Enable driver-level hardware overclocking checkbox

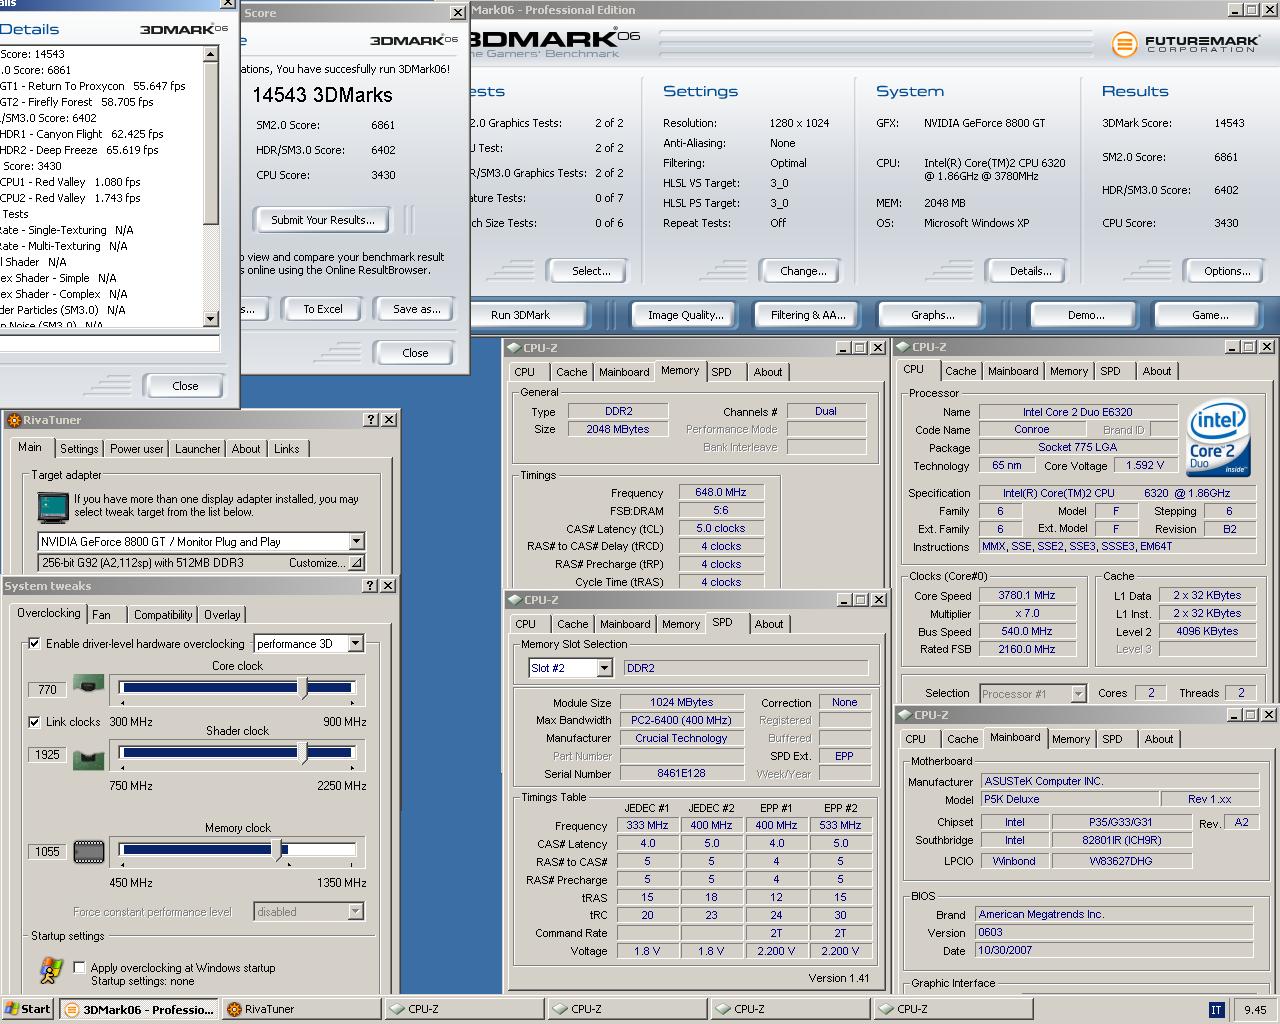tap(35, 643)
